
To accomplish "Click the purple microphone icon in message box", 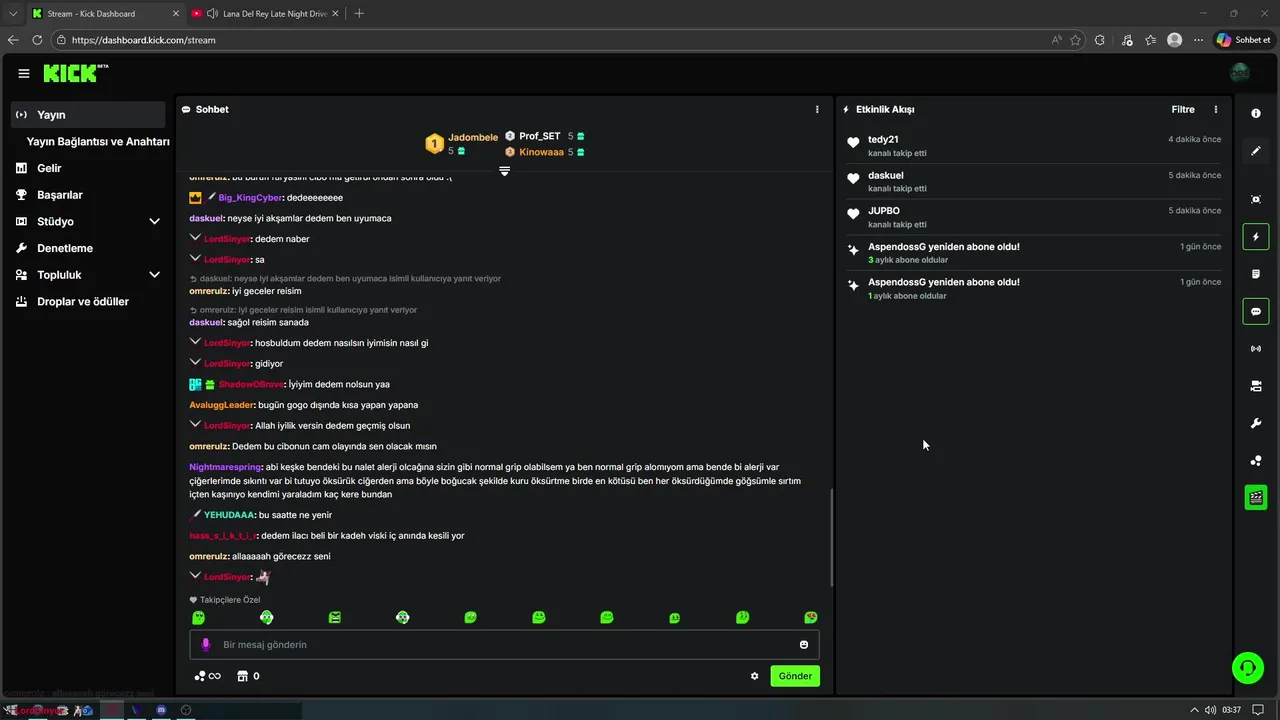I will click(206, 645).
